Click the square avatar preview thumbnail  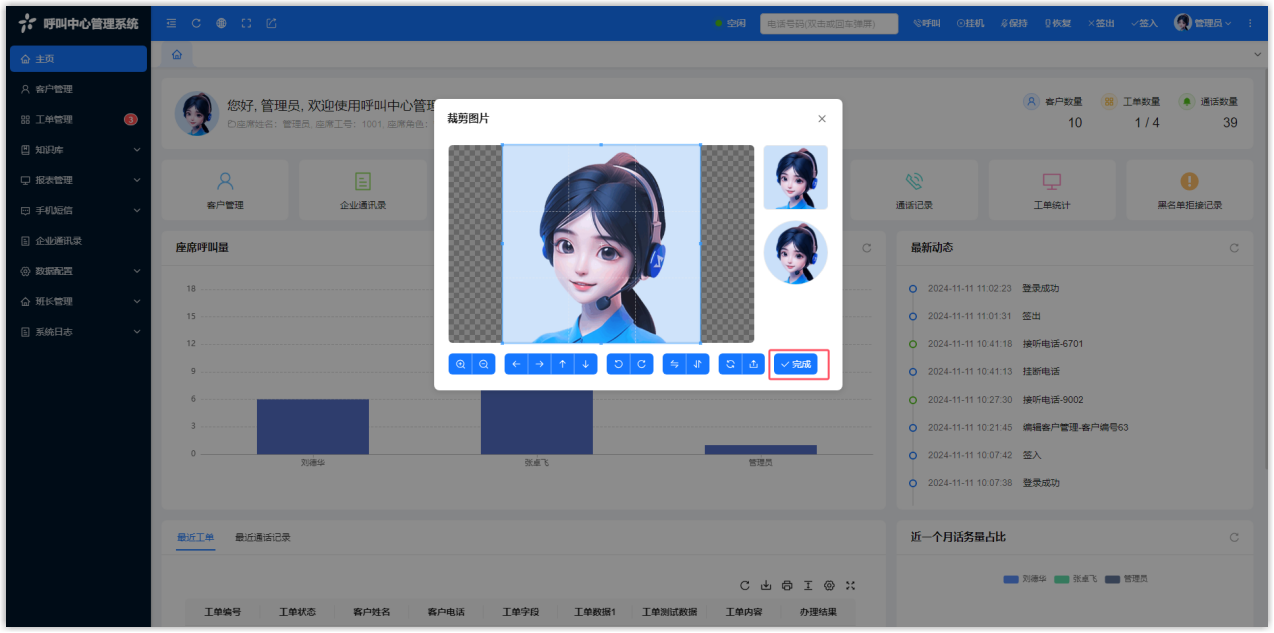click(795, 177)
